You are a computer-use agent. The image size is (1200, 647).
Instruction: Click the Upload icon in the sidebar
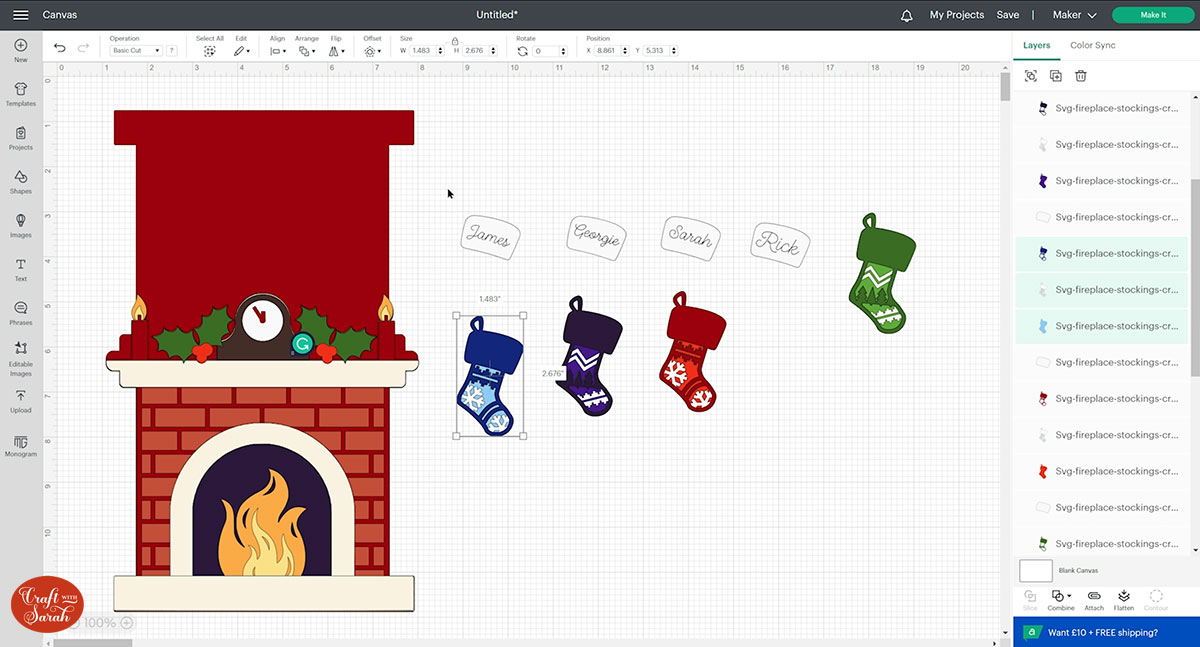click(20, 401)
